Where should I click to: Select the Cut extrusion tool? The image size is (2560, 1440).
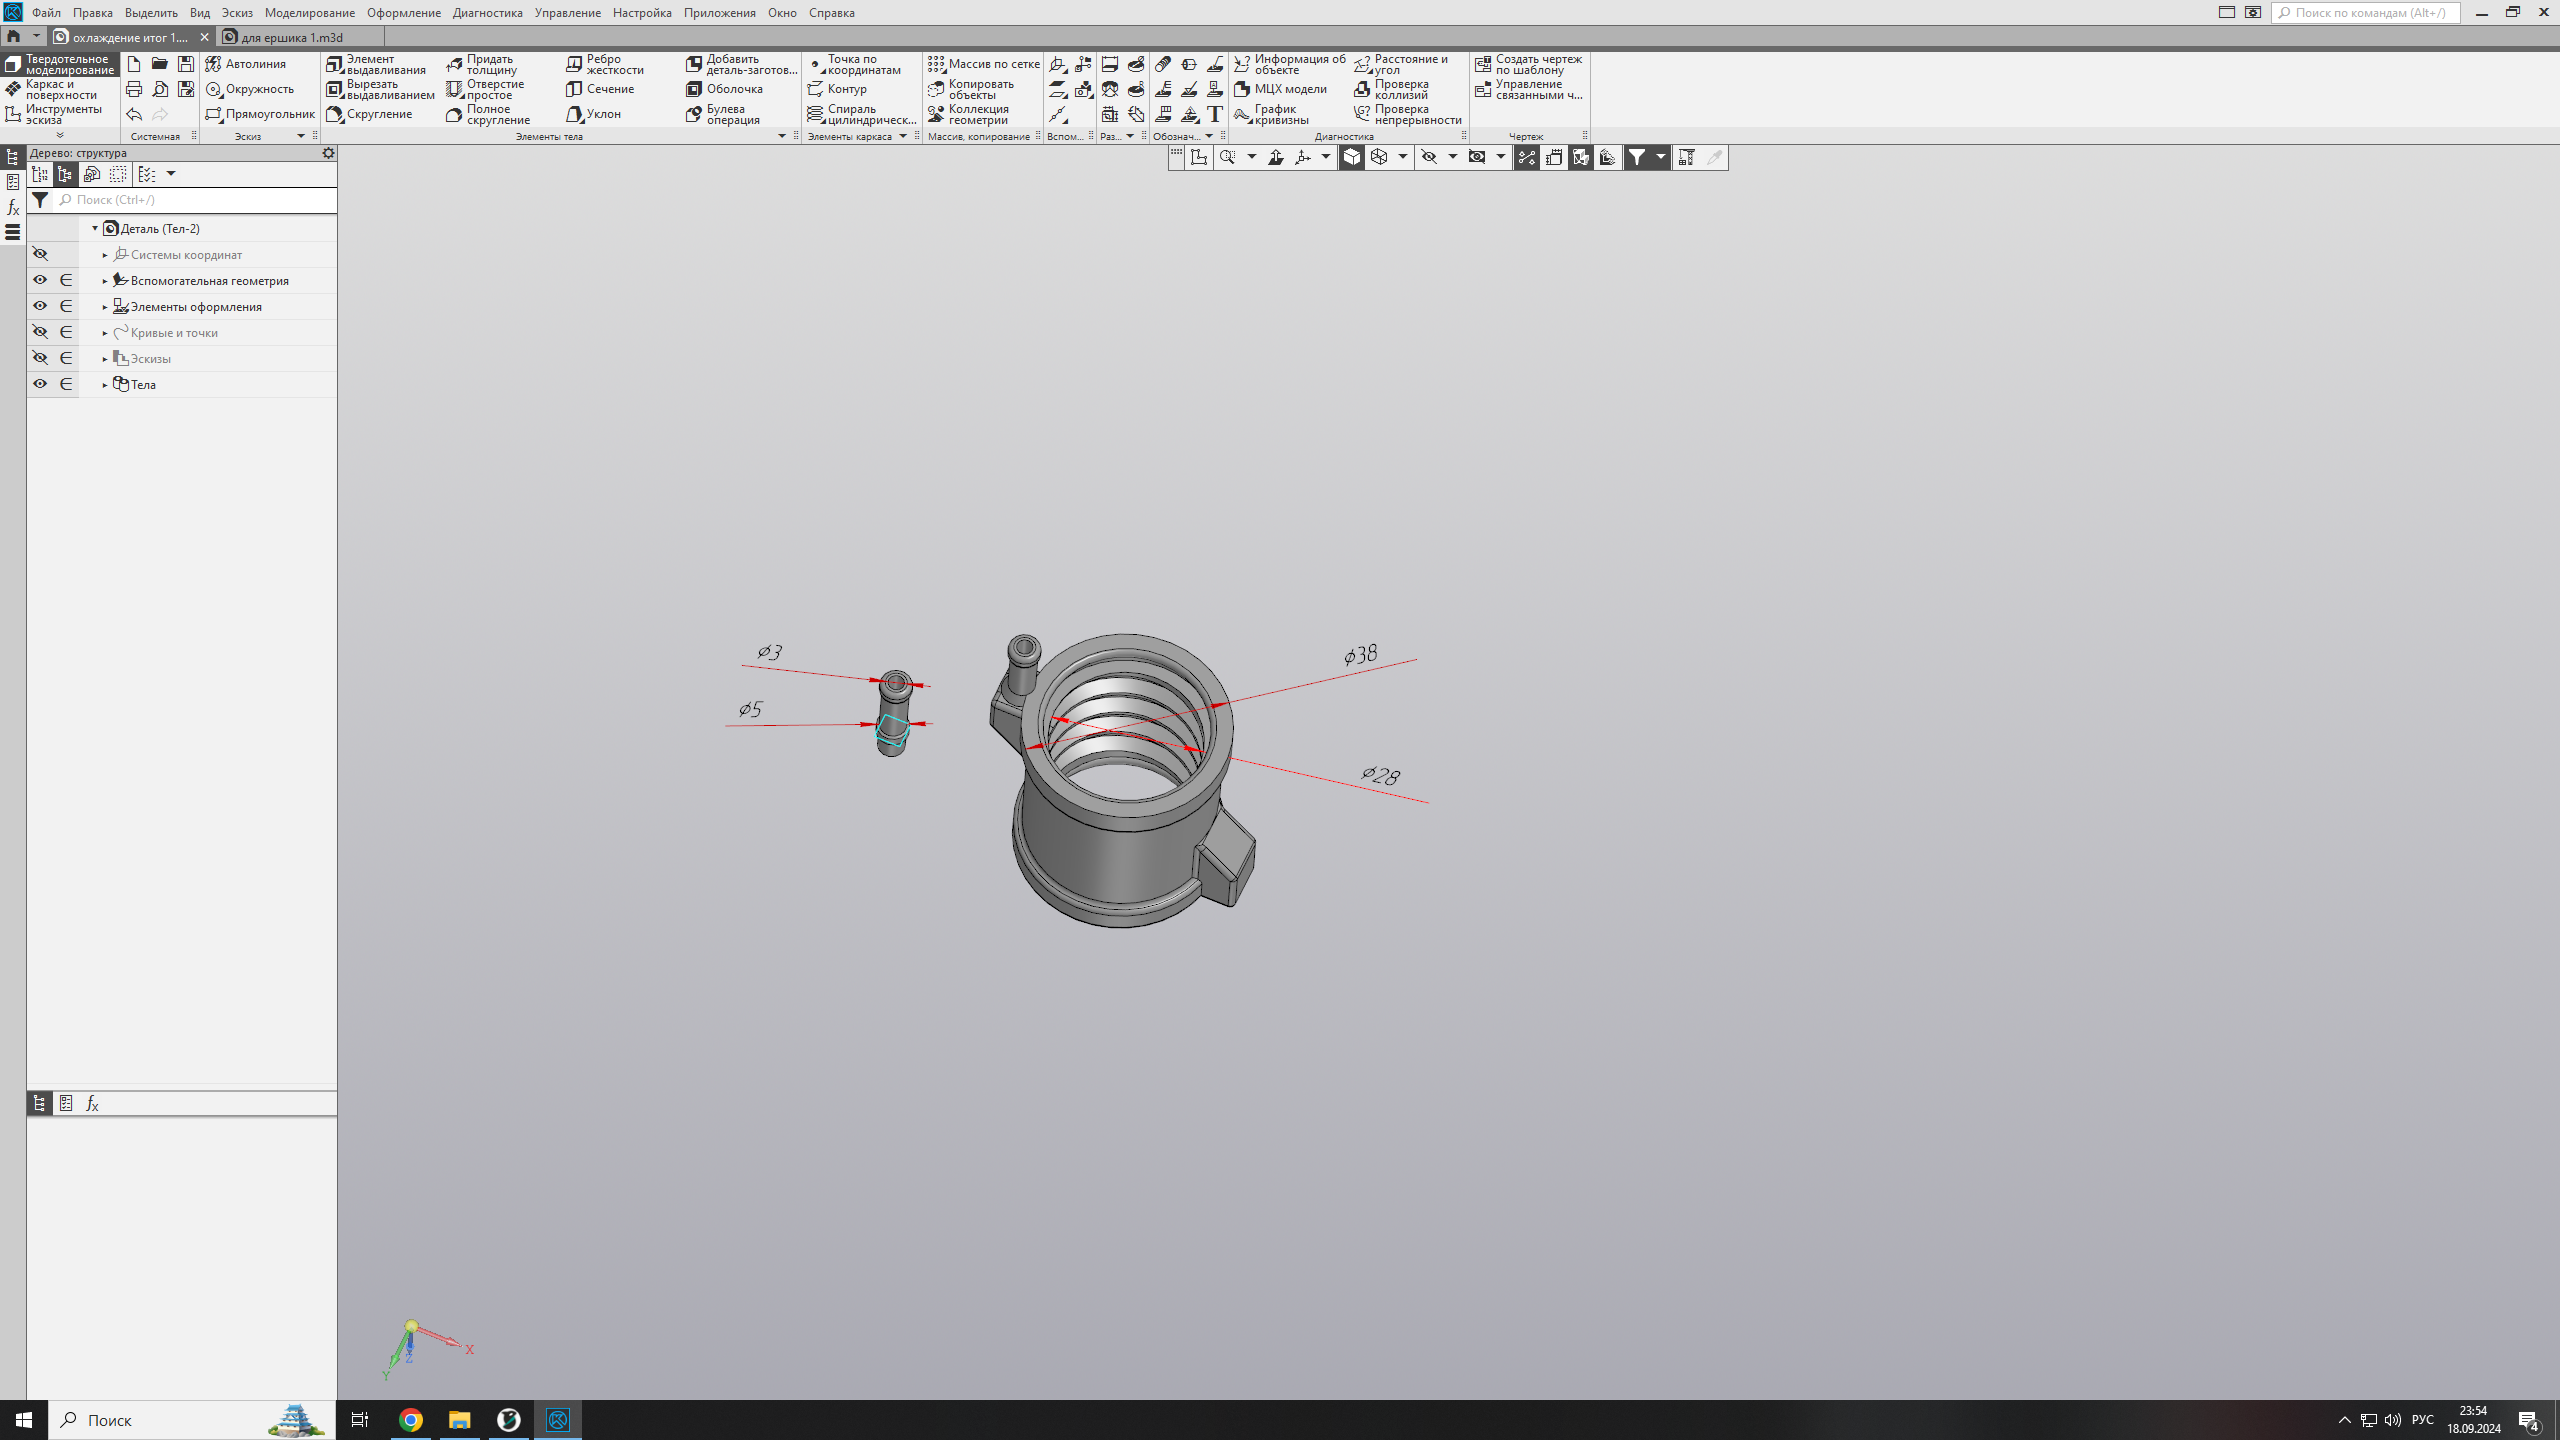380,89
